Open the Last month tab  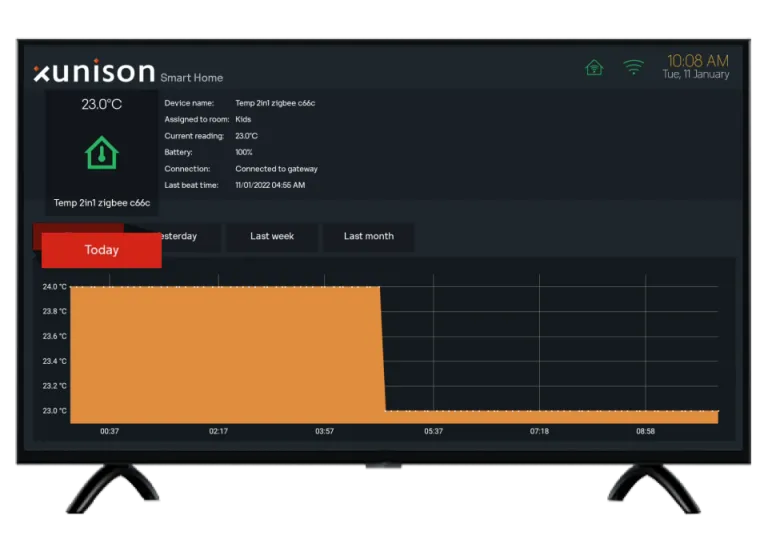tap(368, 236)
